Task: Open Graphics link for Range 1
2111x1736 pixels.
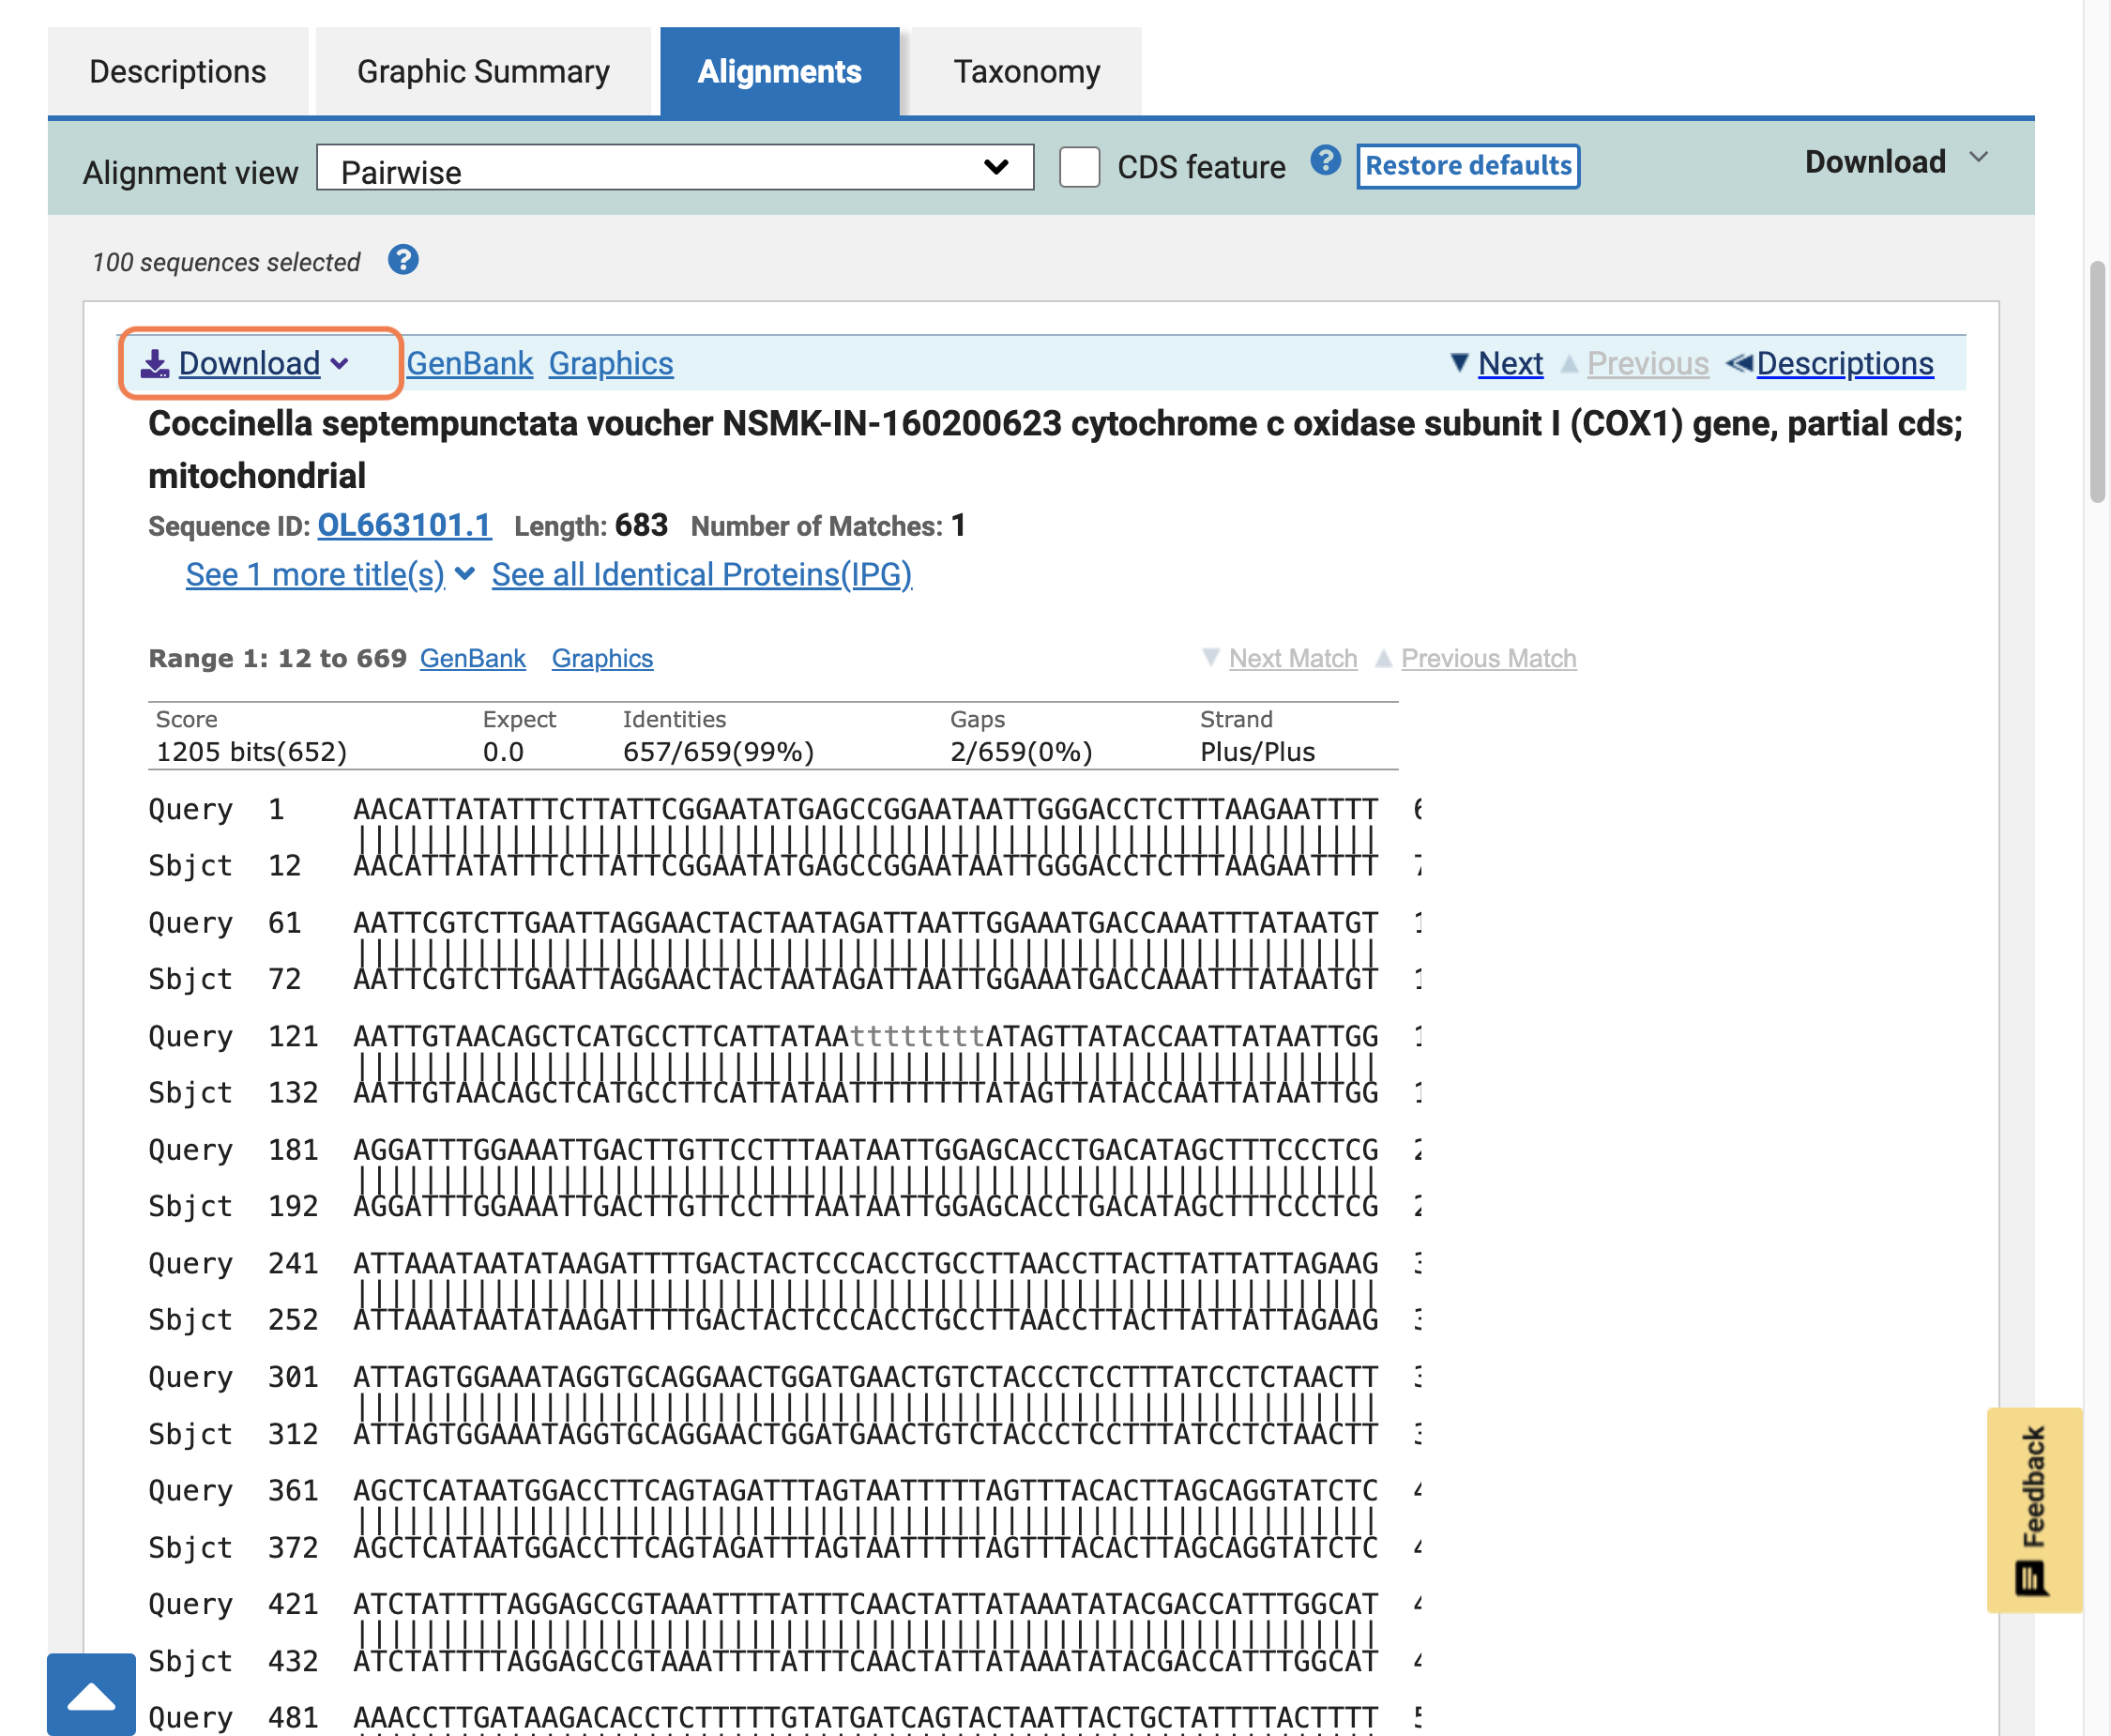Action: [x=602, y=658]
